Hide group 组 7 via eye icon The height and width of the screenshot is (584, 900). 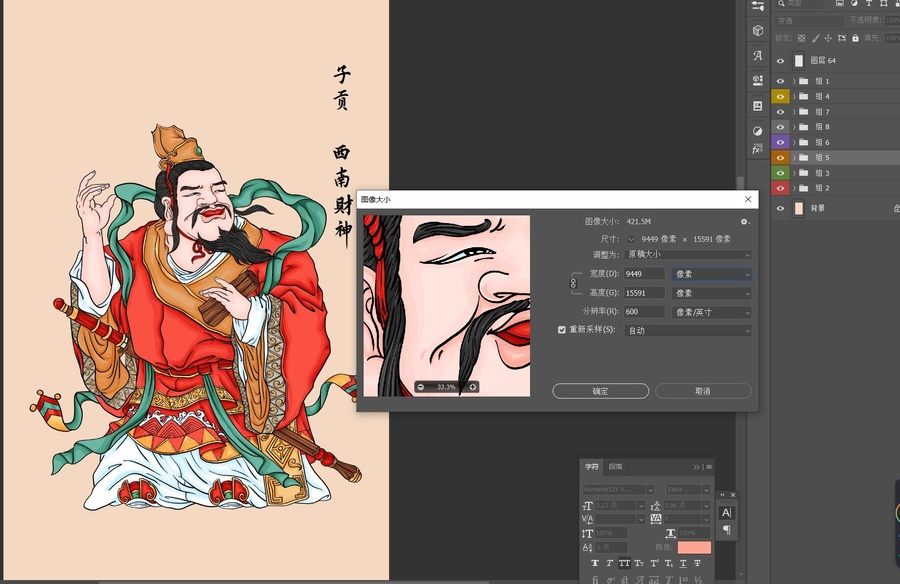[x=780, y=111]
